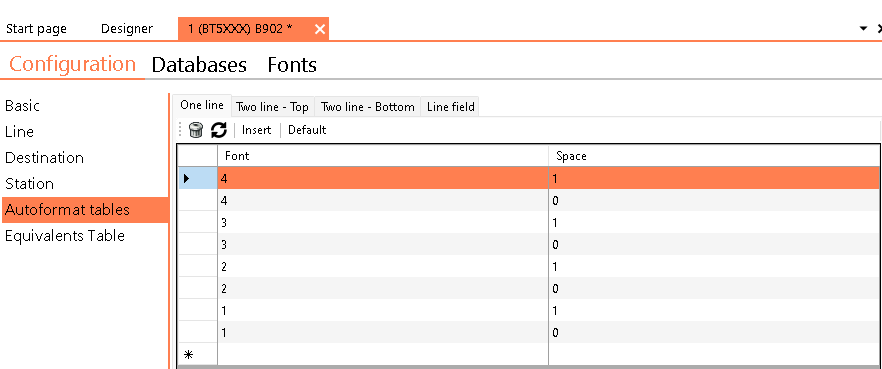
Task: Click the Insert toolbar button
Action: pyautogui.click(x=256, y=130)
